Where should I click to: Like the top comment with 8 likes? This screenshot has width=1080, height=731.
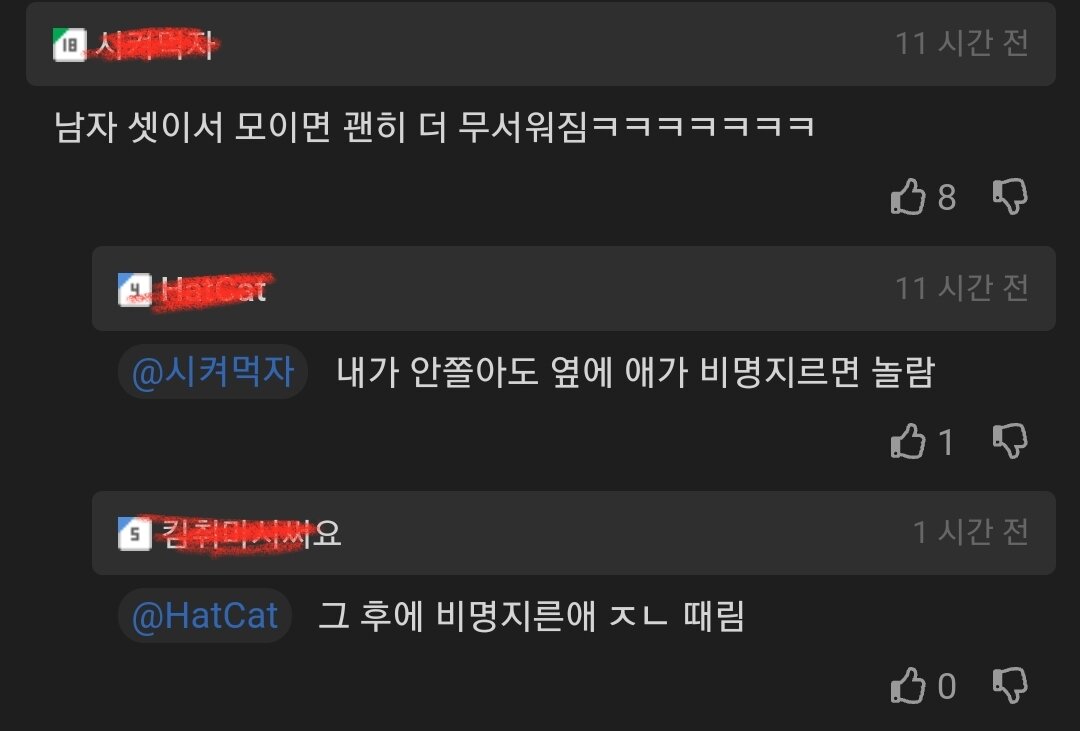click(x=908, y=197)
